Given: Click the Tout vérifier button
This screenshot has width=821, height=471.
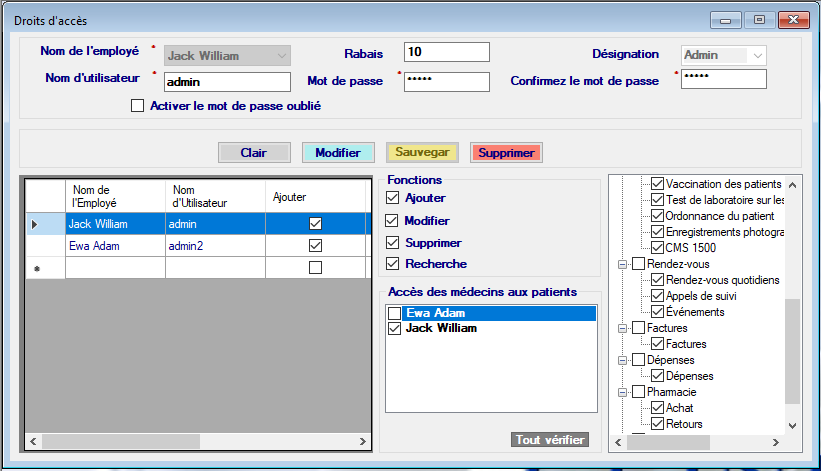Looking at the screenshot, I should [x=550, y=440].
